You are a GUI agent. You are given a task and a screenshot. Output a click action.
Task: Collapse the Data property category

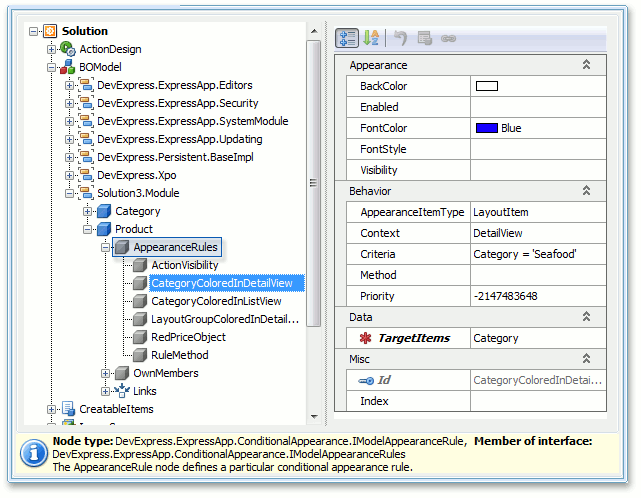click(x=586, y=316)
